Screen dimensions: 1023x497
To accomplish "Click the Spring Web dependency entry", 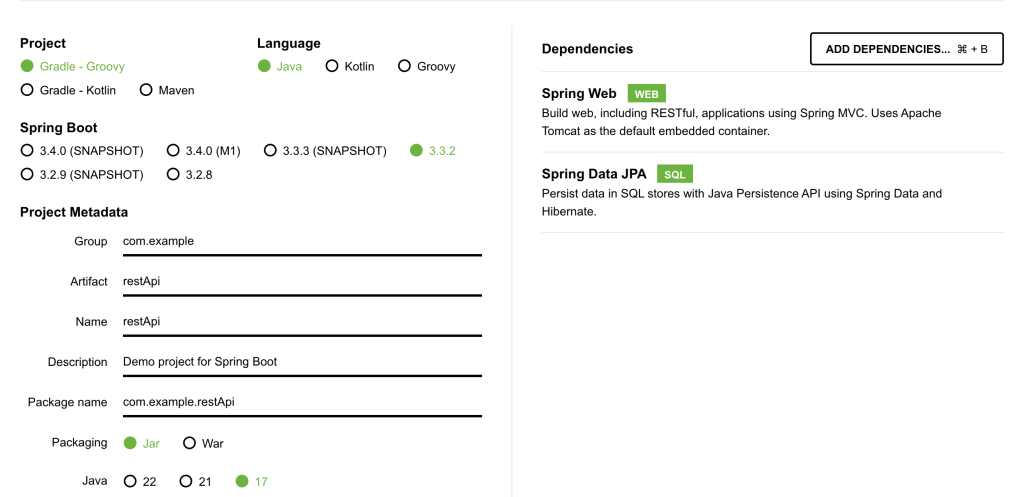I will tap(579, 94).
